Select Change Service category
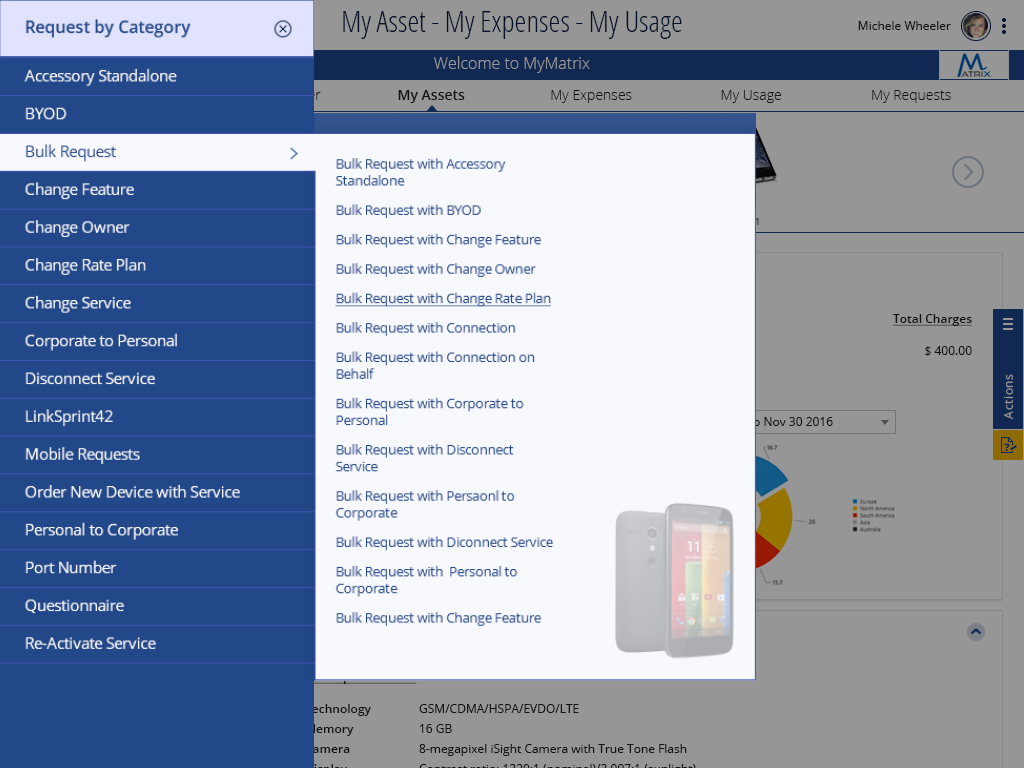This screenshot has width=1024, height=768. click(157, 304)
